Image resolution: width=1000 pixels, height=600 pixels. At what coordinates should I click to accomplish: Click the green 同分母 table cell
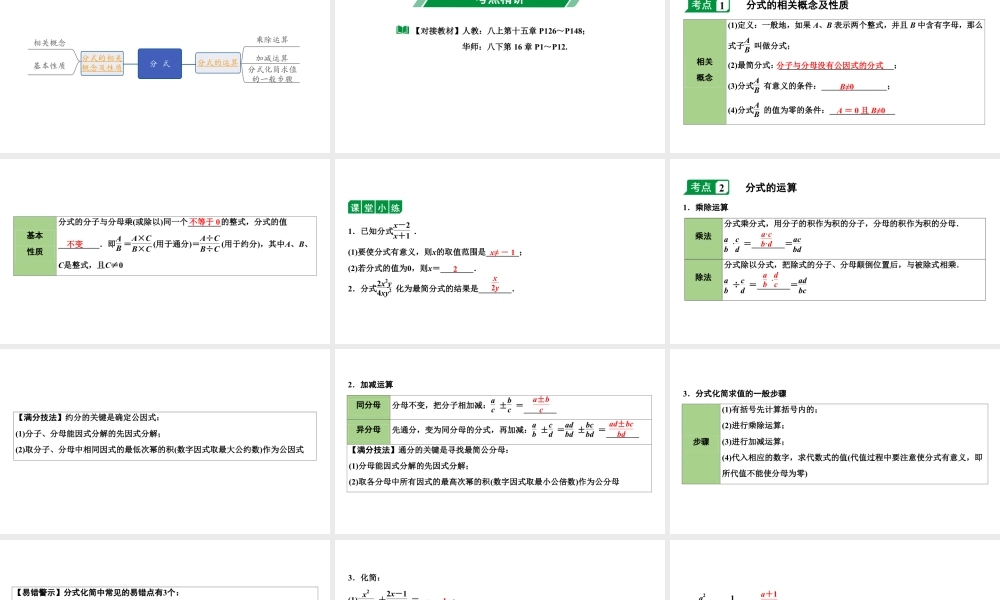pos(368,405)
